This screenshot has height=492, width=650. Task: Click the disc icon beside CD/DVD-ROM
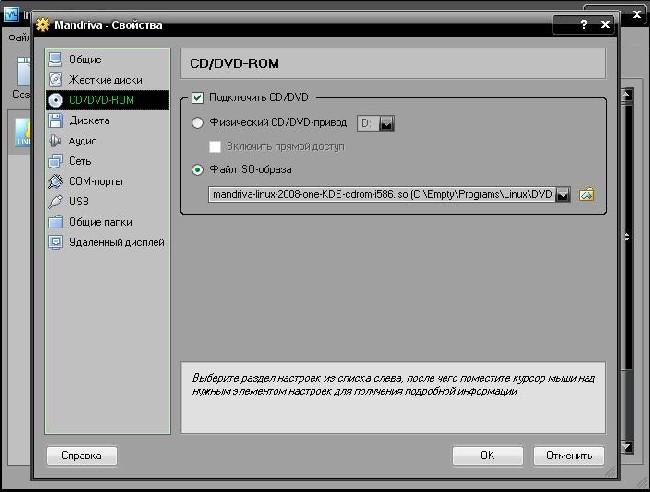click(56, 100)
